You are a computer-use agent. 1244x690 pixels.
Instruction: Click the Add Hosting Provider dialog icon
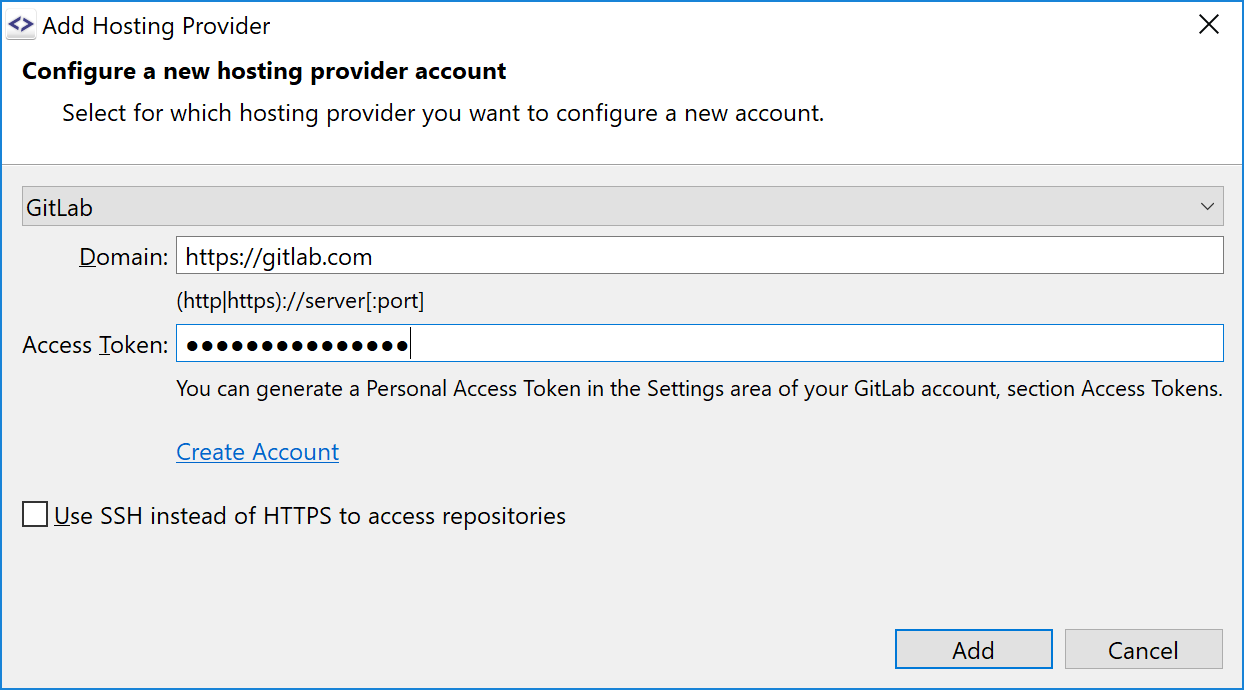21,24
